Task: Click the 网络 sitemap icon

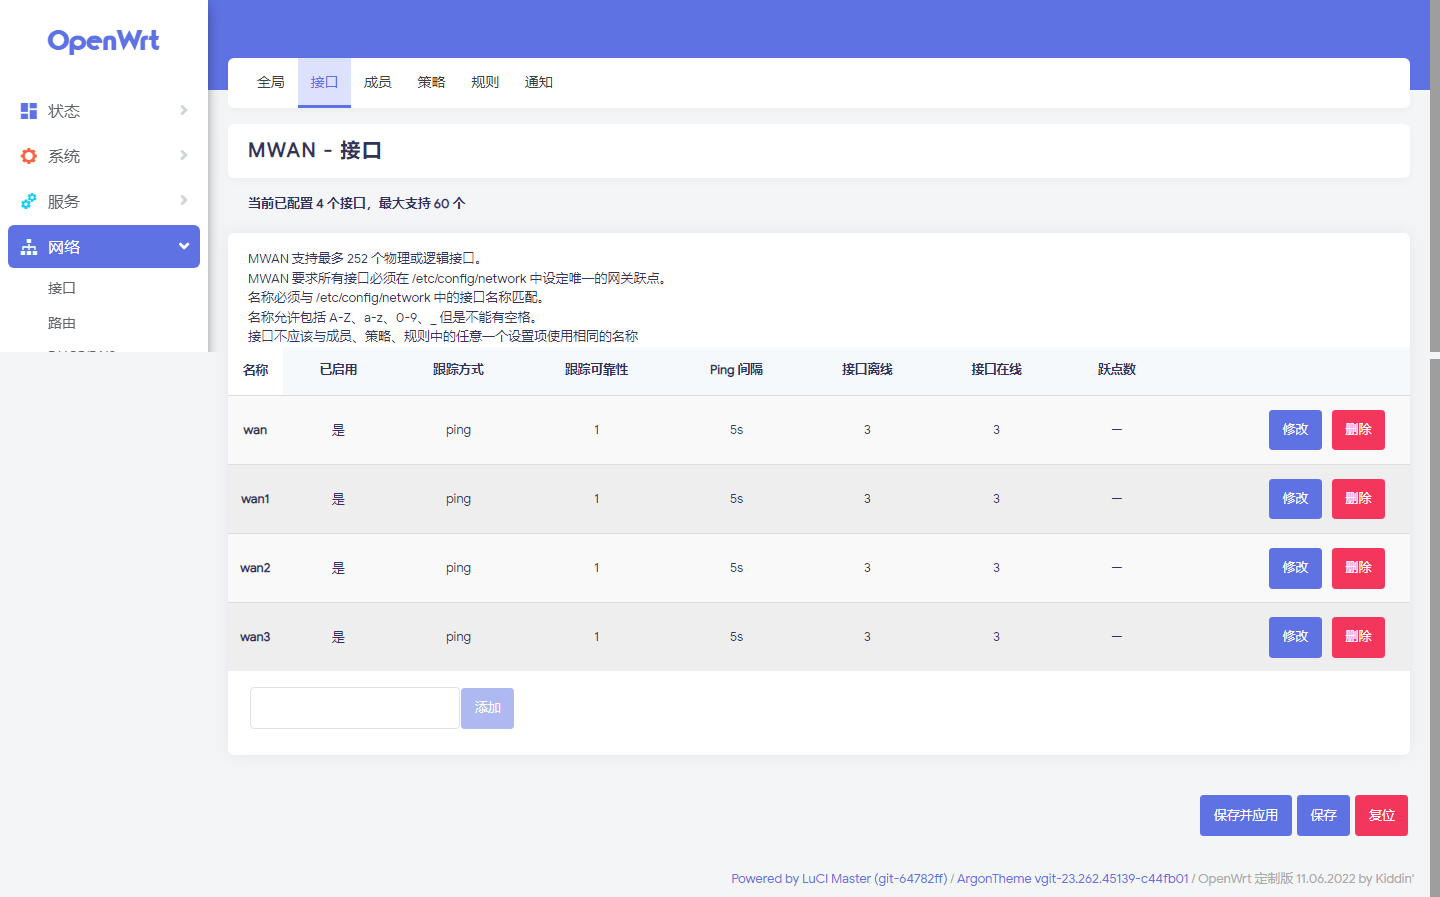Action: point(29,247)
